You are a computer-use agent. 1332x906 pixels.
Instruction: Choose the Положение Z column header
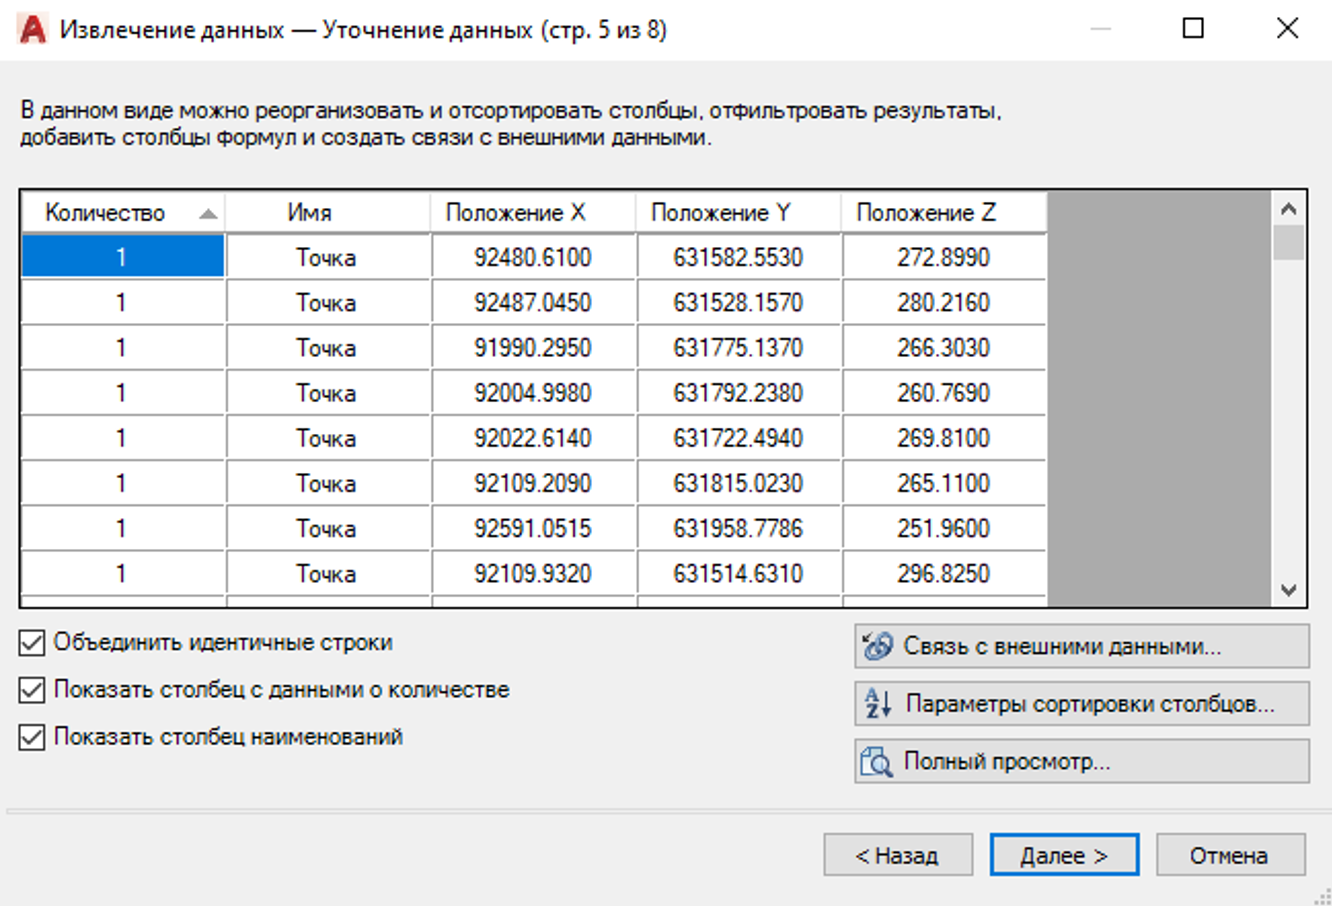(926, 213)
